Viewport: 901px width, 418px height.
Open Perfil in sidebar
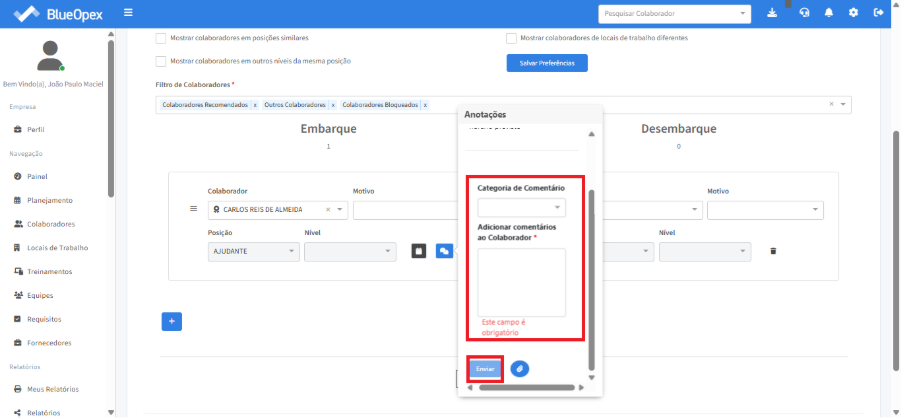36,130
